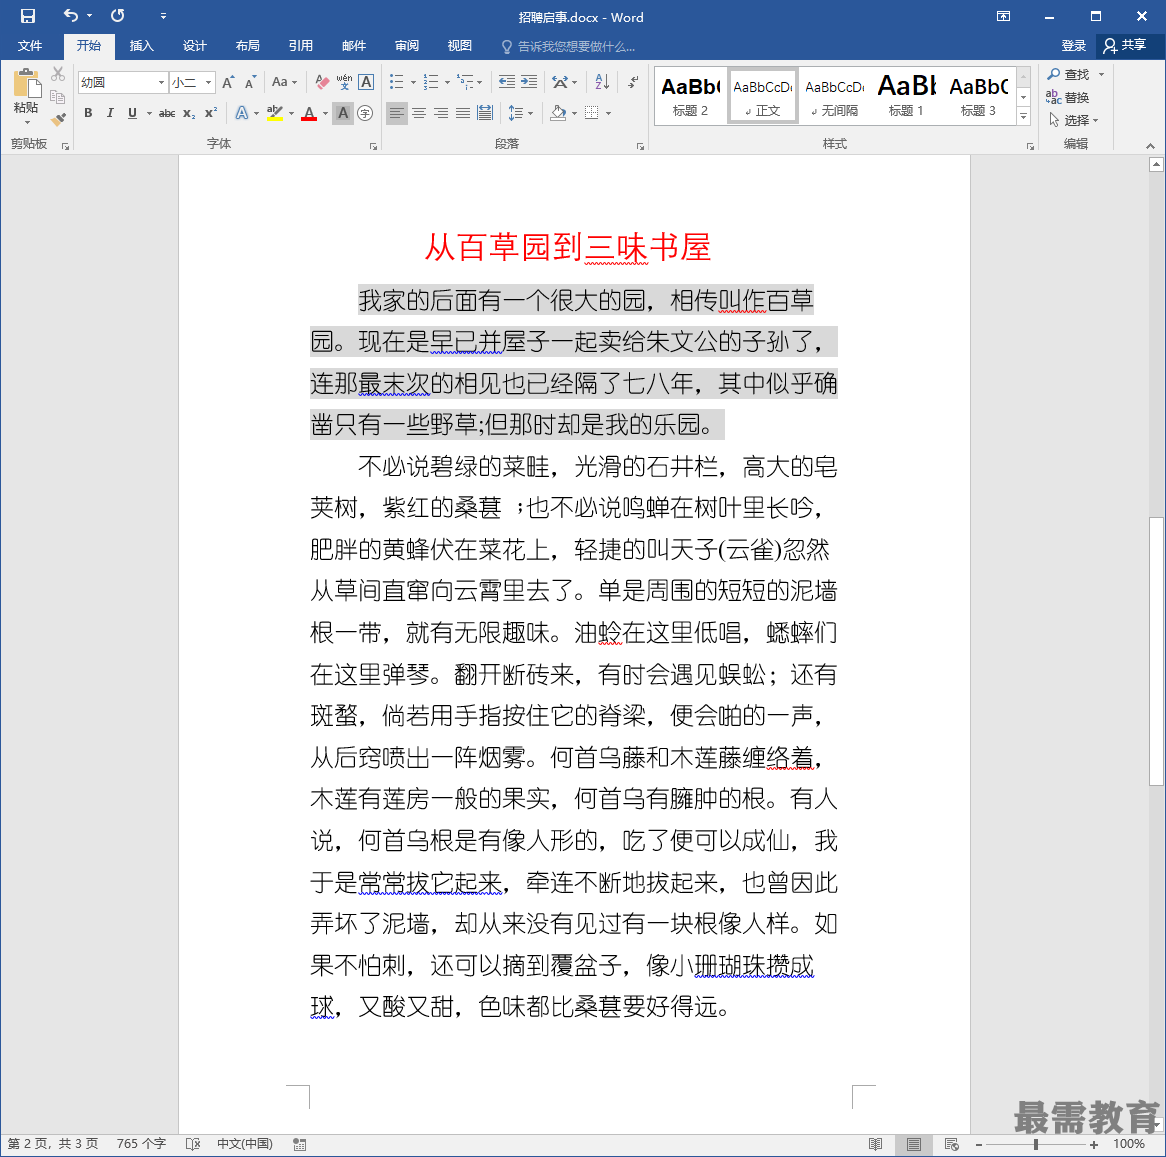Open the font name dropdown (幼圆)
Screen dimensions: 1166x1157
pyautogui.click(x=161, y=82)
